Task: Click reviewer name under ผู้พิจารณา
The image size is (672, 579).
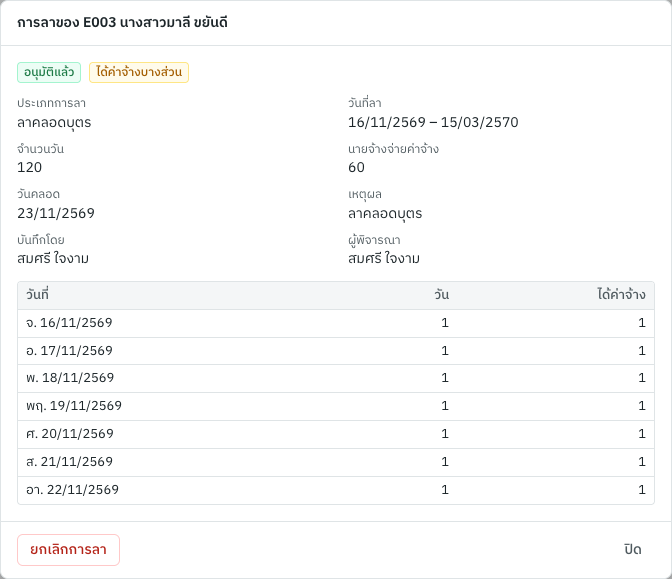Action: click(x=384, y=258)
